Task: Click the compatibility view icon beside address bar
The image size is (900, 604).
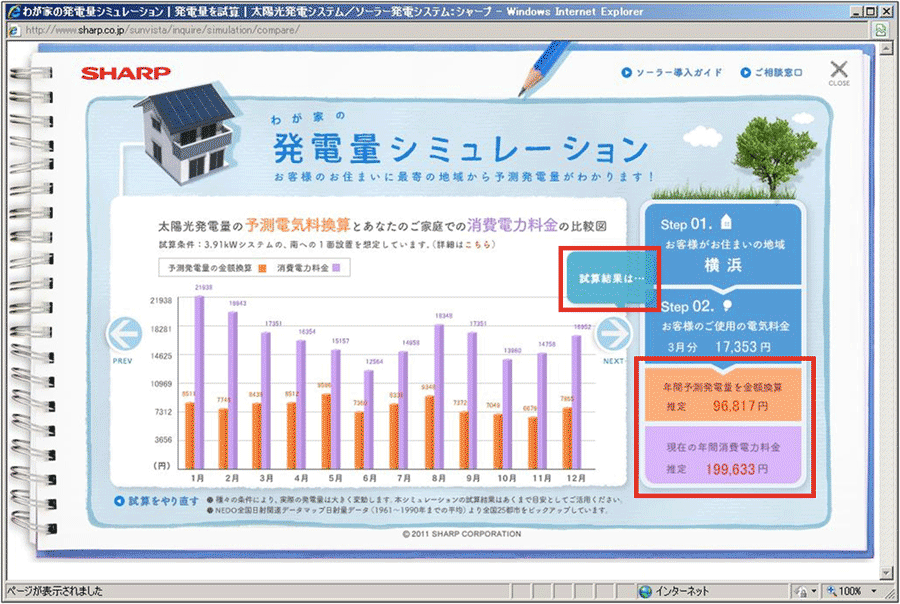Action: (879, 30)
